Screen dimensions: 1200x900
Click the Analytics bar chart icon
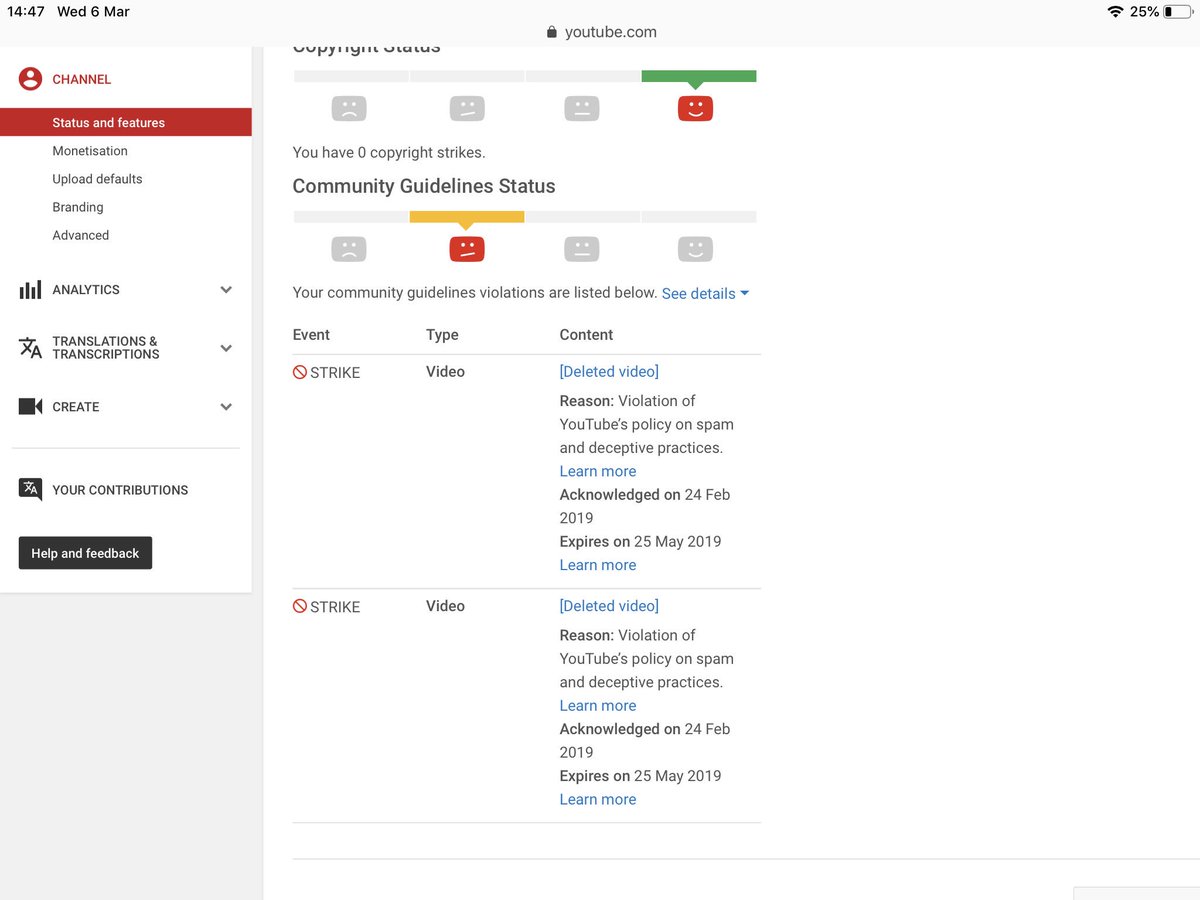click(31, 290)
